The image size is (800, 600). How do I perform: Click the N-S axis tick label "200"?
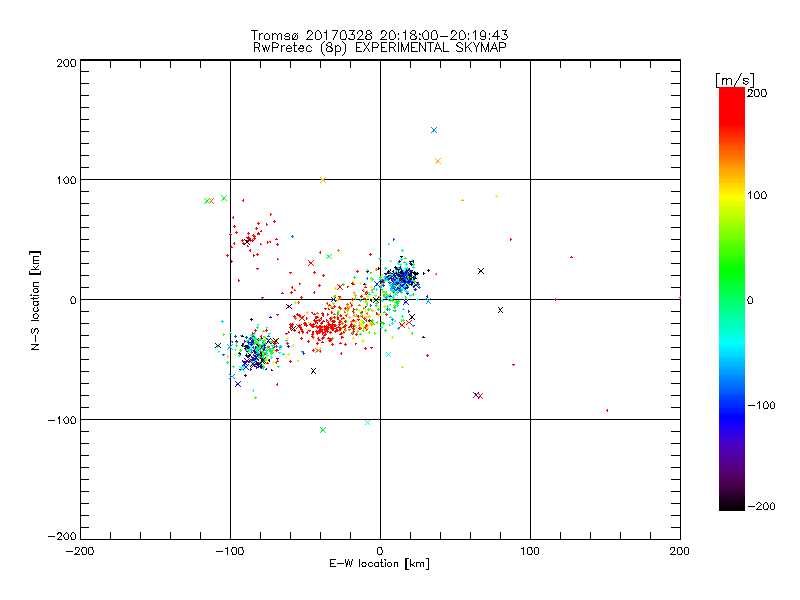pyautogui.click(x=66, y=63)
